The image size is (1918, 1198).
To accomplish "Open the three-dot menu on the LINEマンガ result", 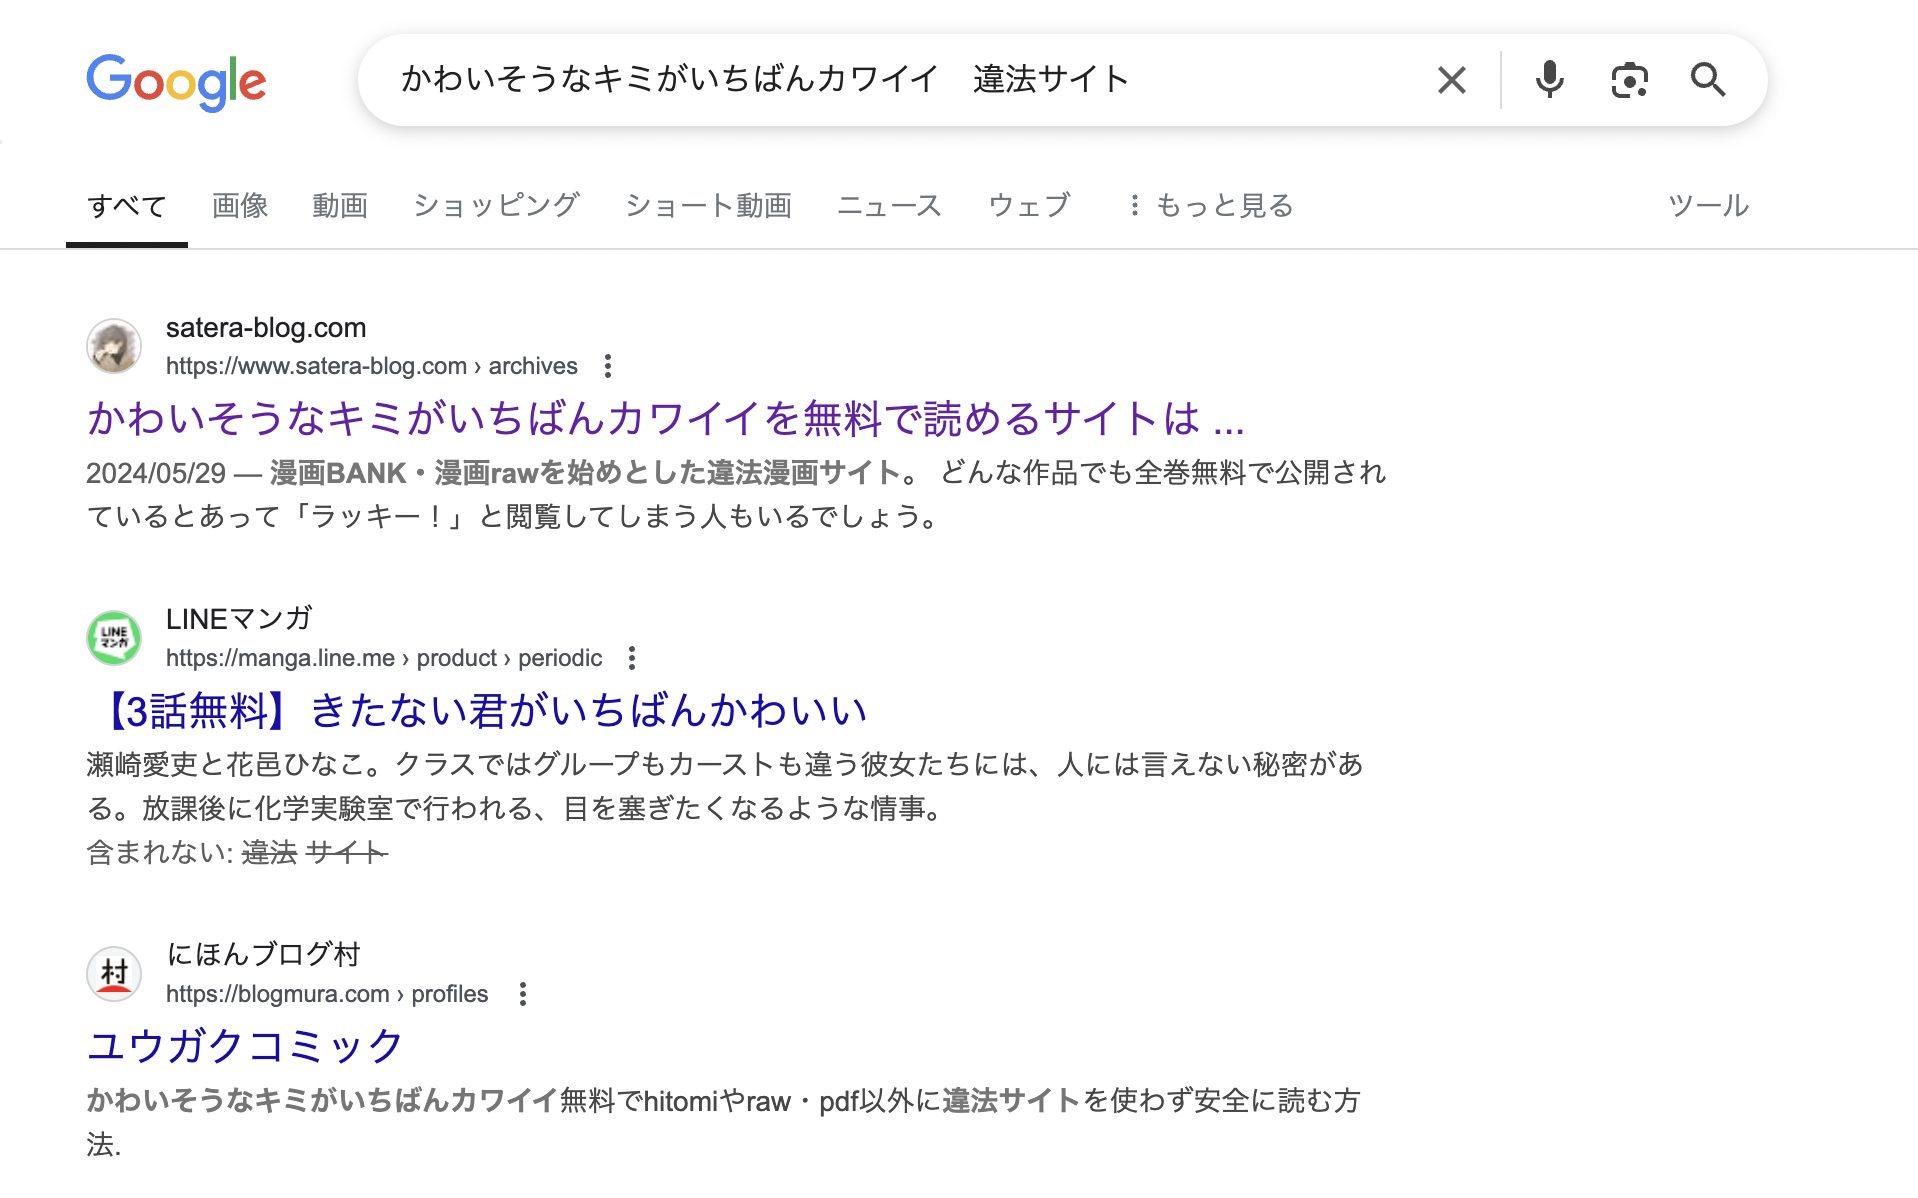I will point(633,659).
